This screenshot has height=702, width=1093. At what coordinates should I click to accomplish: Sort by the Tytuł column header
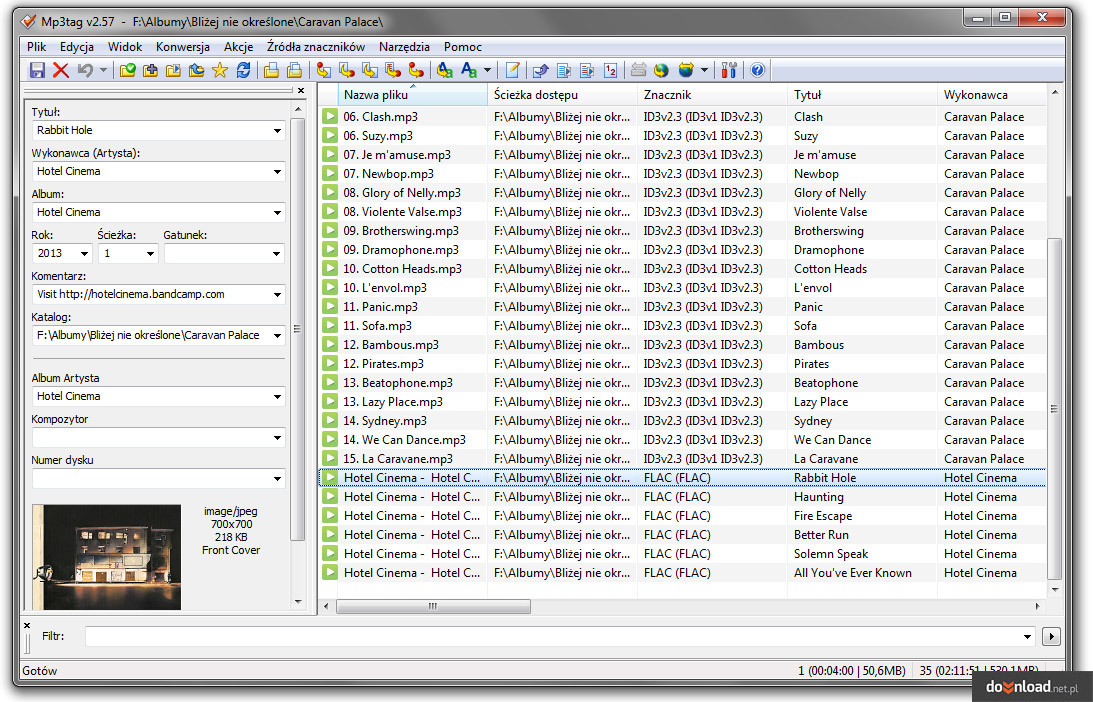point(862,95)
